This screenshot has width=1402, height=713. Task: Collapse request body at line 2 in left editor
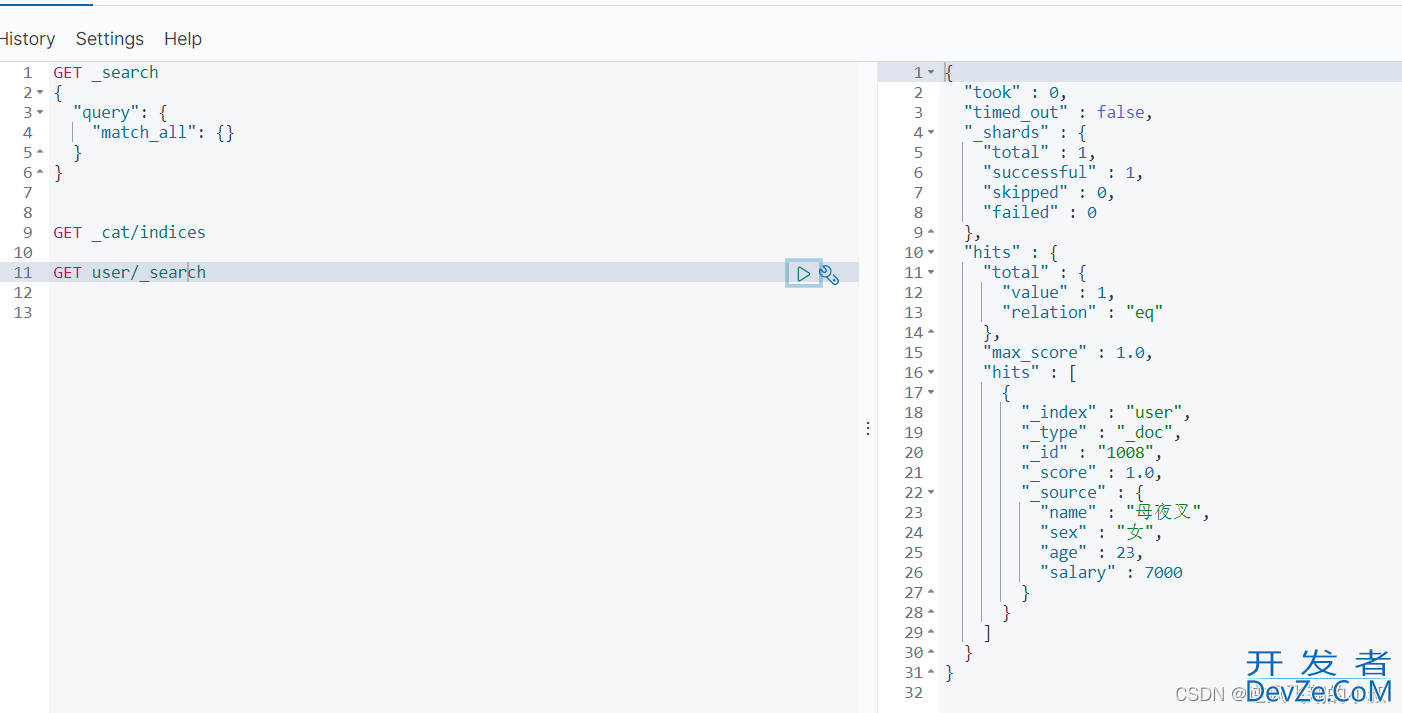point(40,92)
